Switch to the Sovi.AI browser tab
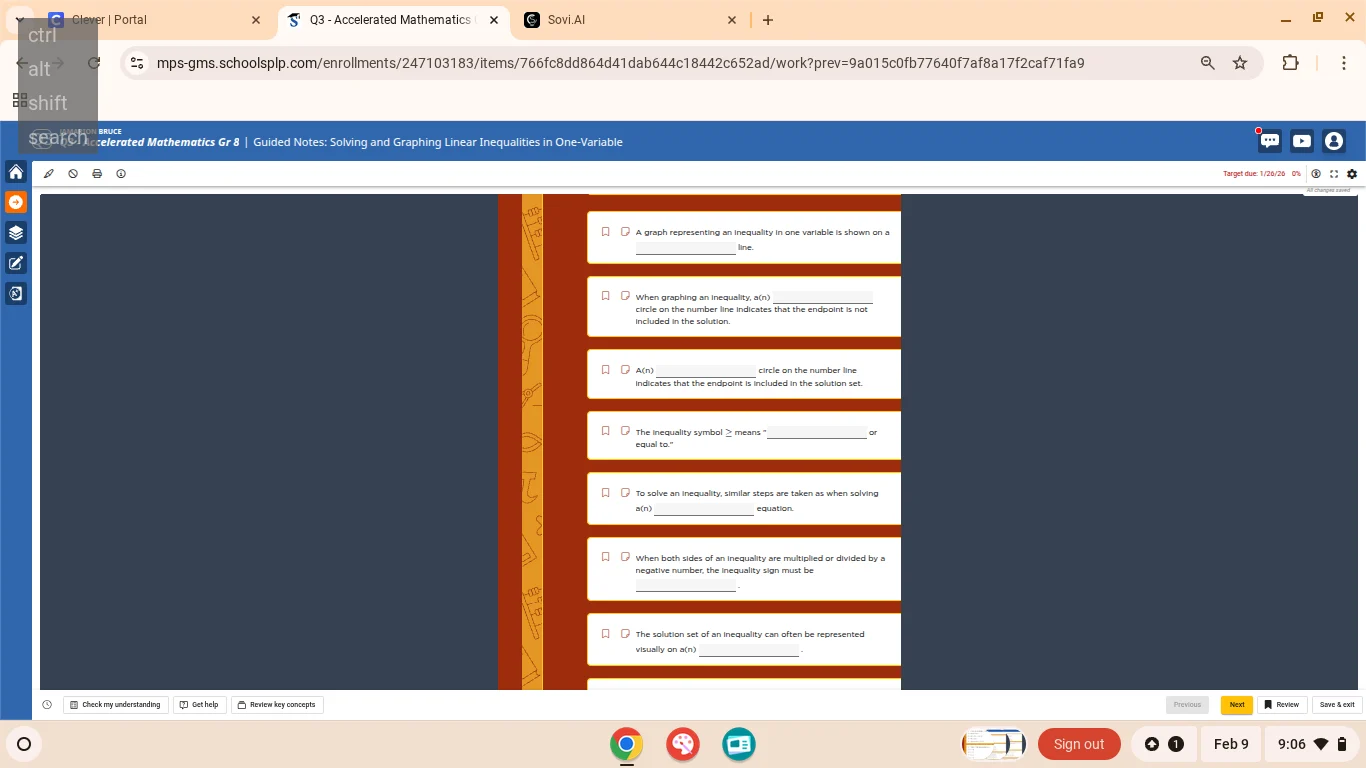Screen dimensions: 1366x768 pyautogui.click(x=630, y=20)
